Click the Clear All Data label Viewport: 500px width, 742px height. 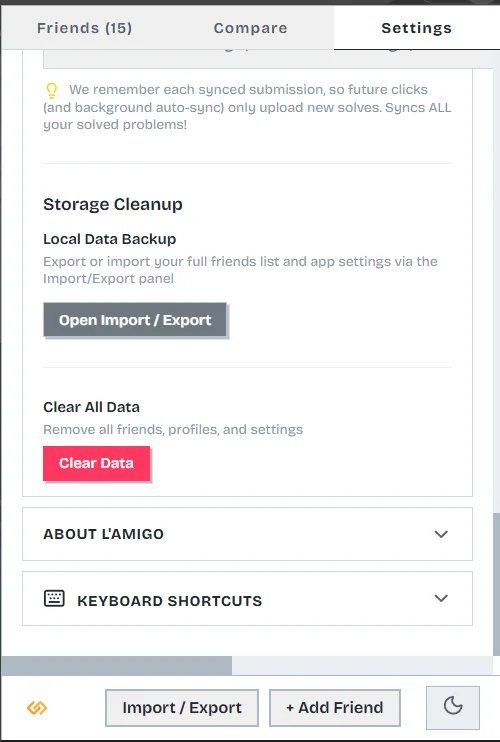(x=91, y=407)
